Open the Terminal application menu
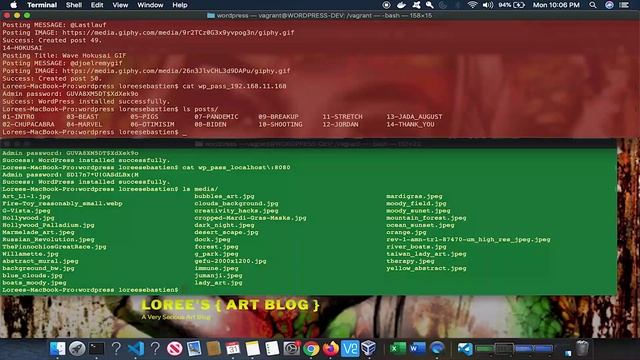This screenshot has width=640, height=360. click(x=42, y=5)
